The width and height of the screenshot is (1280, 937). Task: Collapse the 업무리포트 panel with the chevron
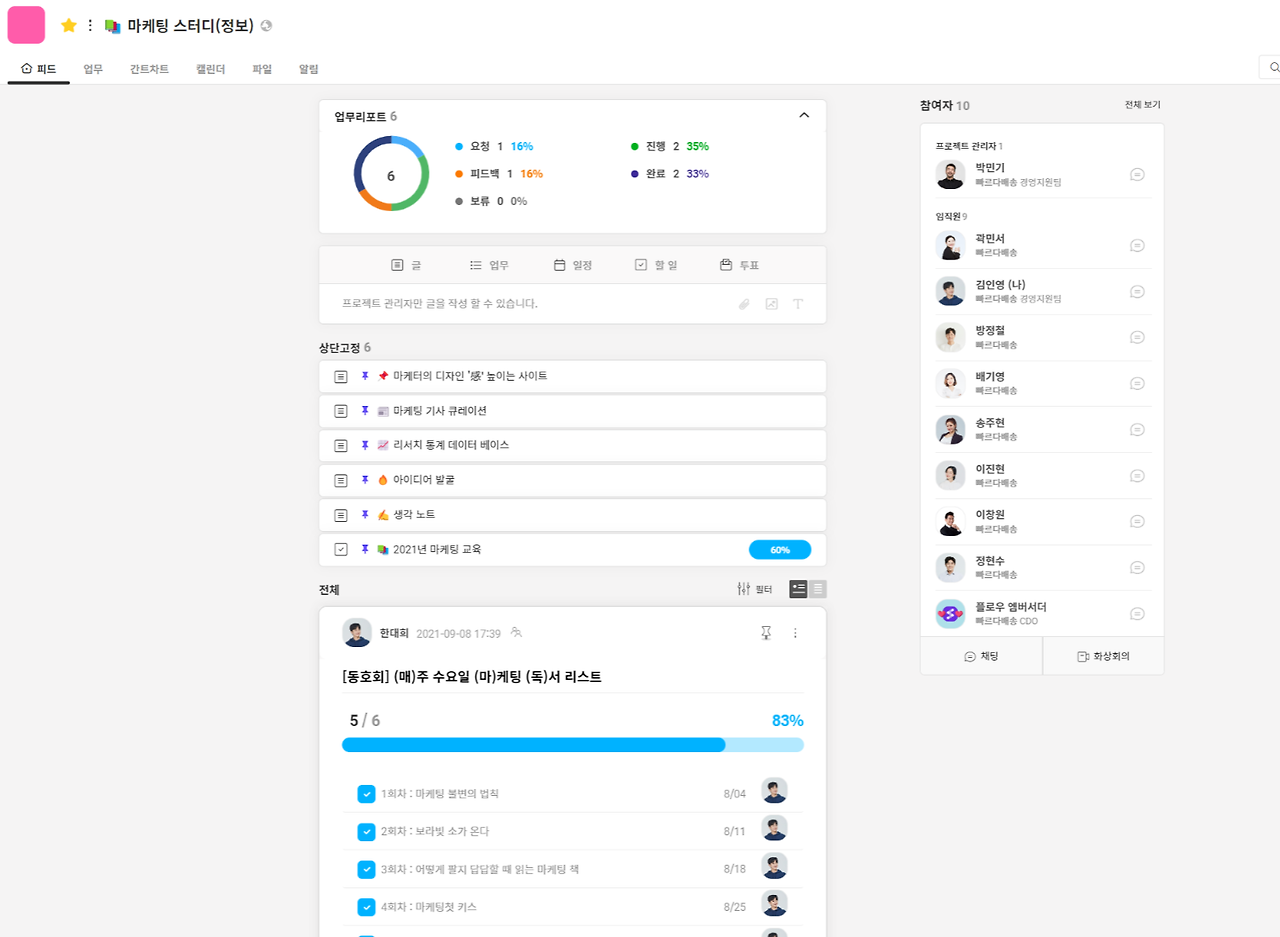[804, 115]
